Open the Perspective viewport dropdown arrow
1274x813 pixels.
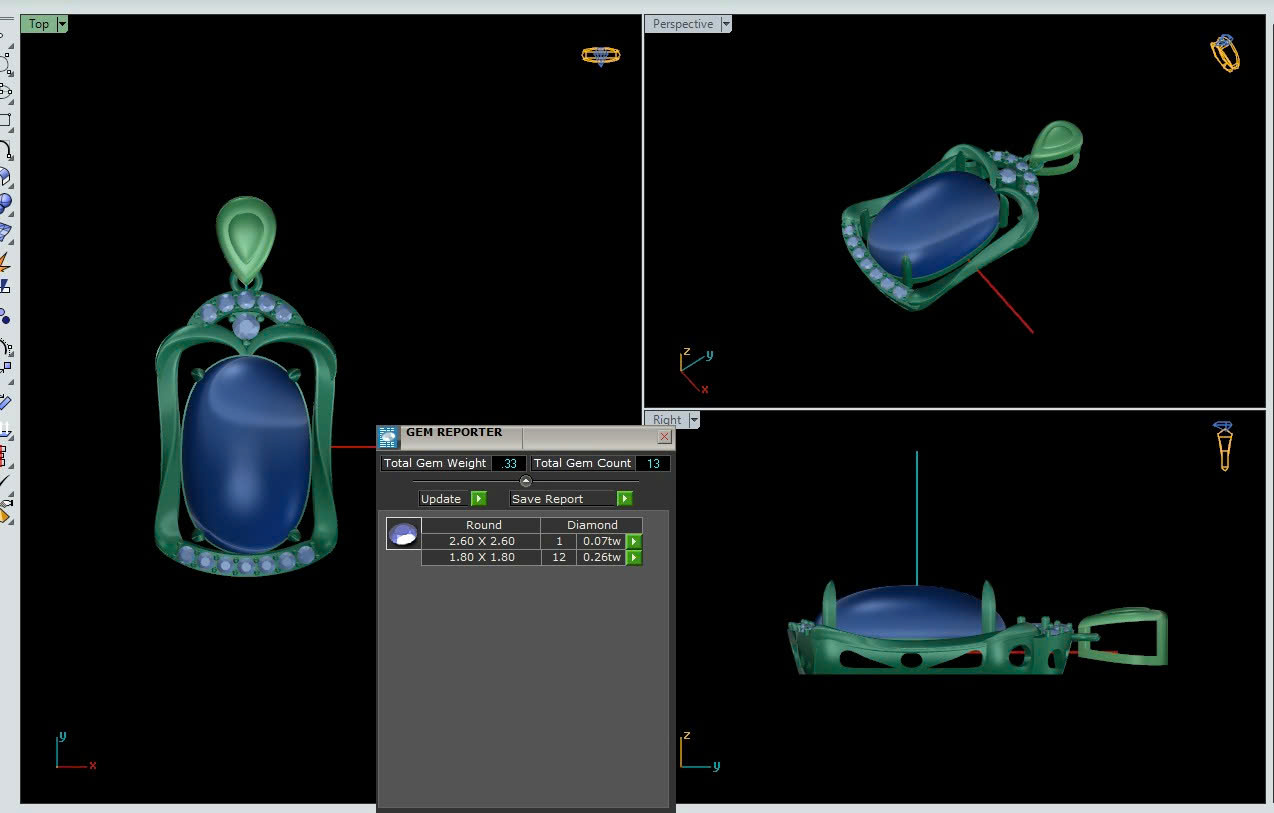pyautogui.click(x=726, y=24)
